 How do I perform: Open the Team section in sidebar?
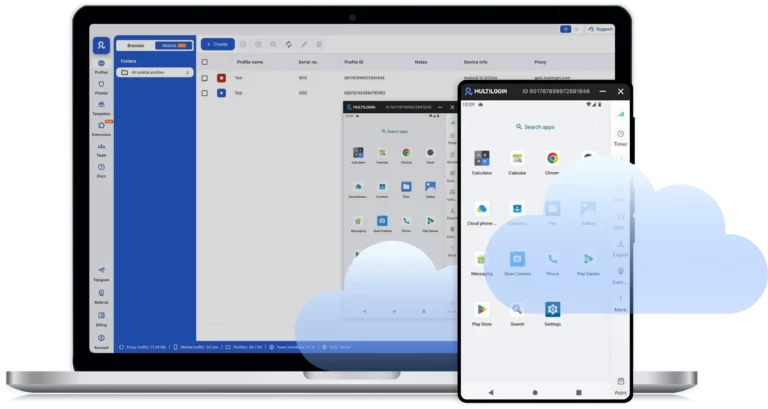101,149
